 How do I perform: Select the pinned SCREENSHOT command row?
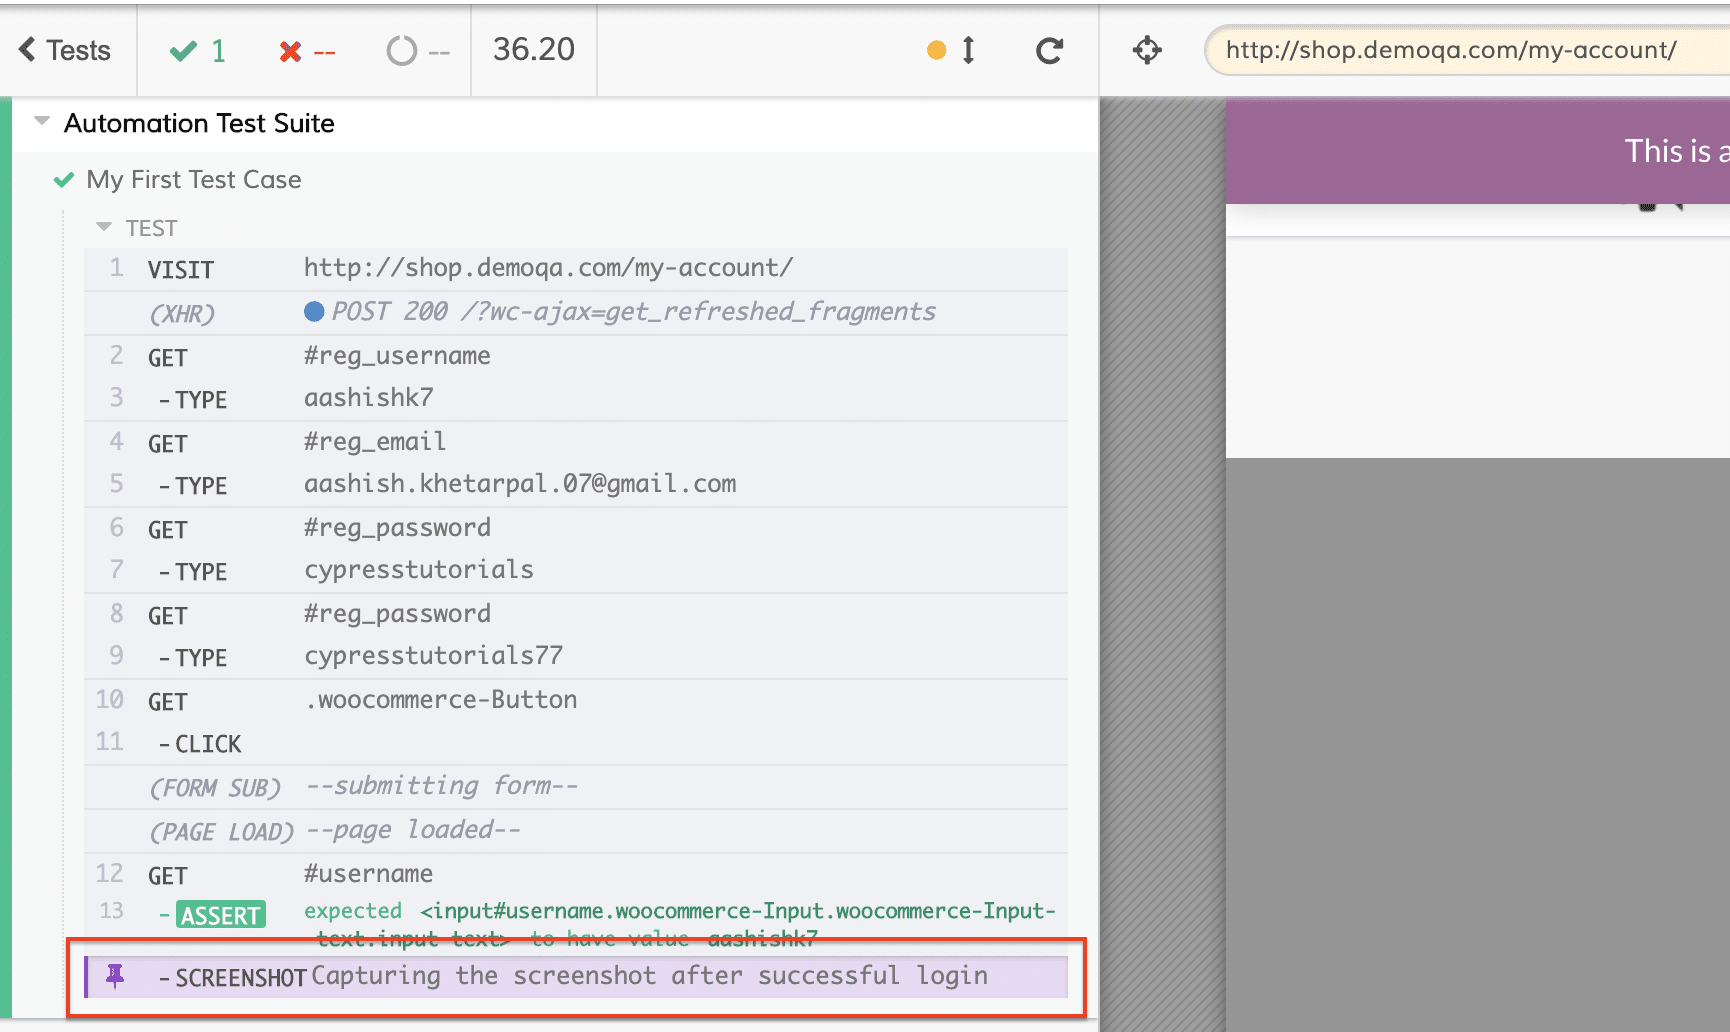(600, 977)
